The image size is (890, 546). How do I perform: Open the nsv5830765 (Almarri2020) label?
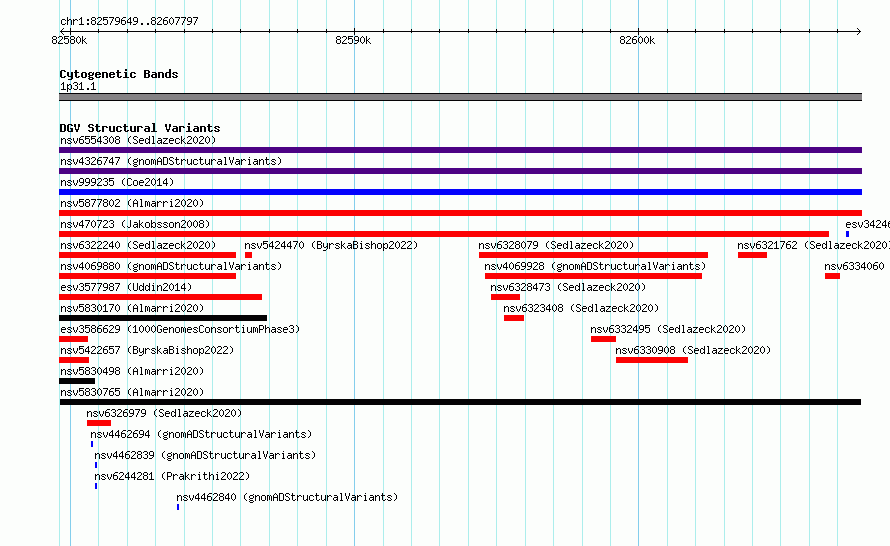132,392
